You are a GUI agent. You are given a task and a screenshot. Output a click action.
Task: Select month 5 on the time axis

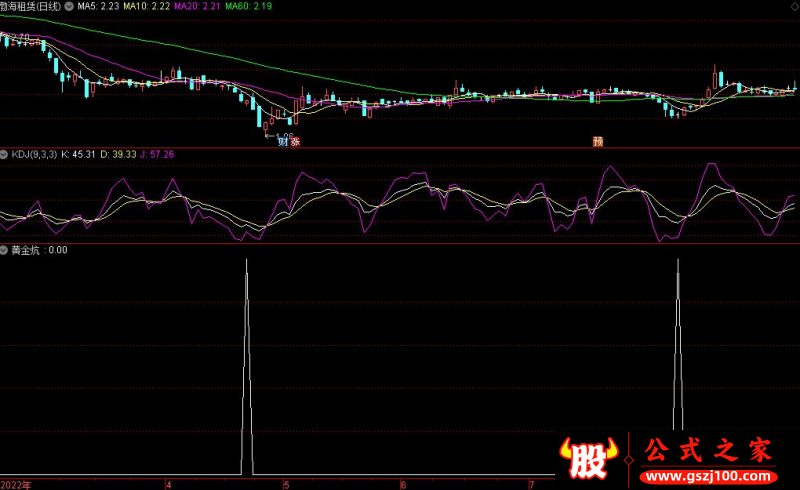click(x=287, y=484)
